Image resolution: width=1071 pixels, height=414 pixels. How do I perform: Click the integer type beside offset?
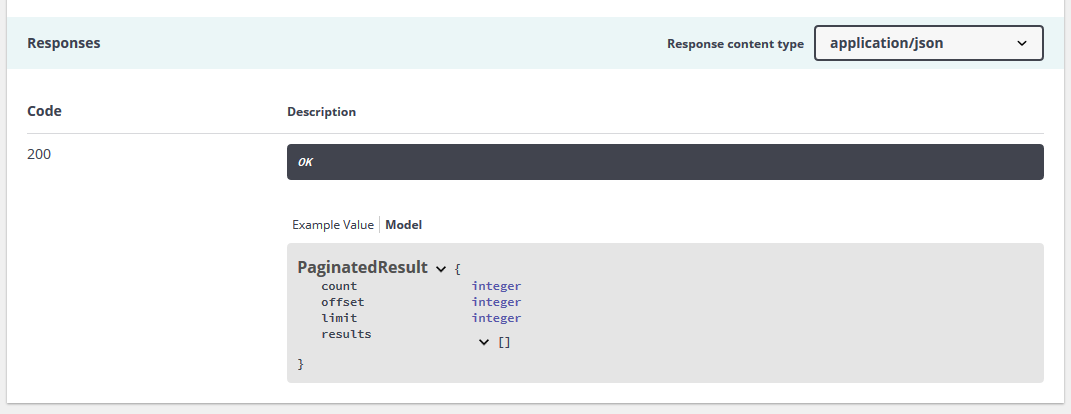(497, 302)
